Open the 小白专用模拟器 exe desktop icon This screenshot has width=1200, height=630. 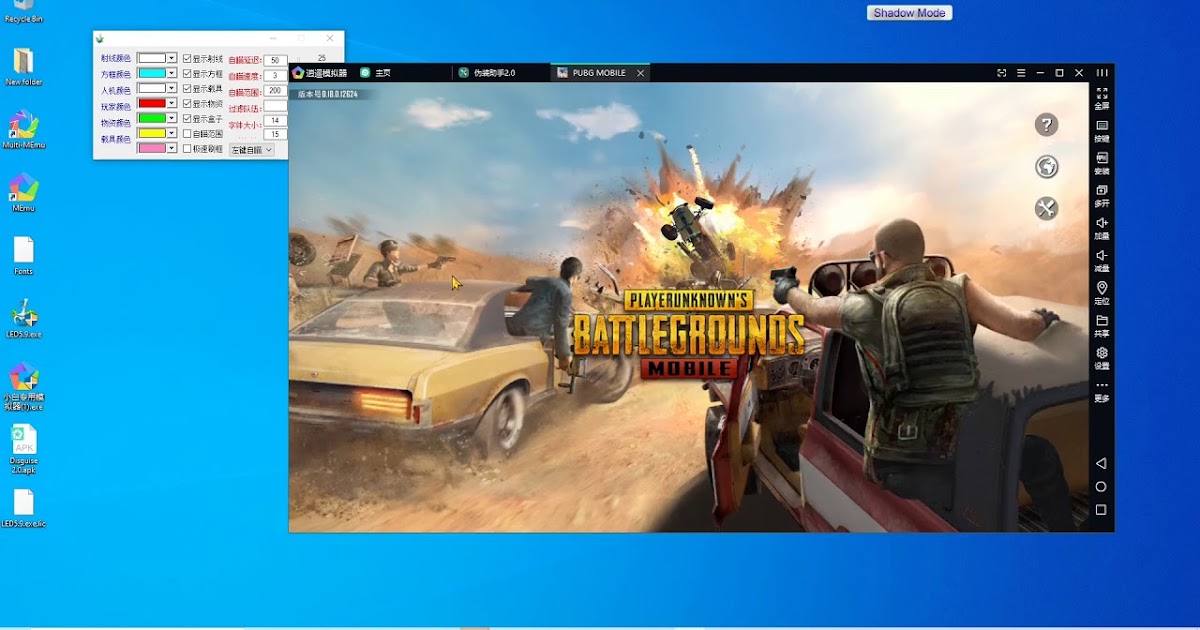(23, 386)
